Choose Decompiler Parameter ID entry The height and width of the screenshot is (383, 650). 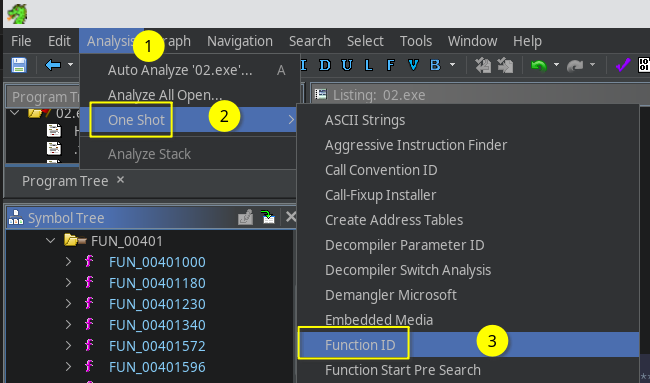pos(468,245)
